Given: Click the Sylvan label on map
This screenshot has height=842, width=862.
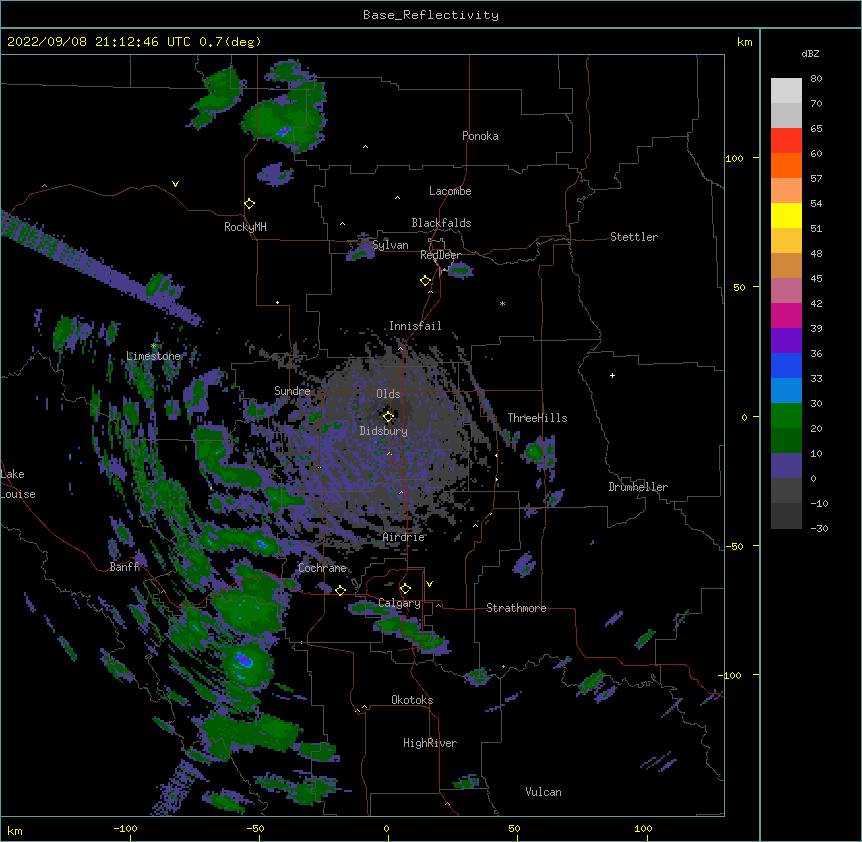Looking at the screenshot, I should [390, 245].
